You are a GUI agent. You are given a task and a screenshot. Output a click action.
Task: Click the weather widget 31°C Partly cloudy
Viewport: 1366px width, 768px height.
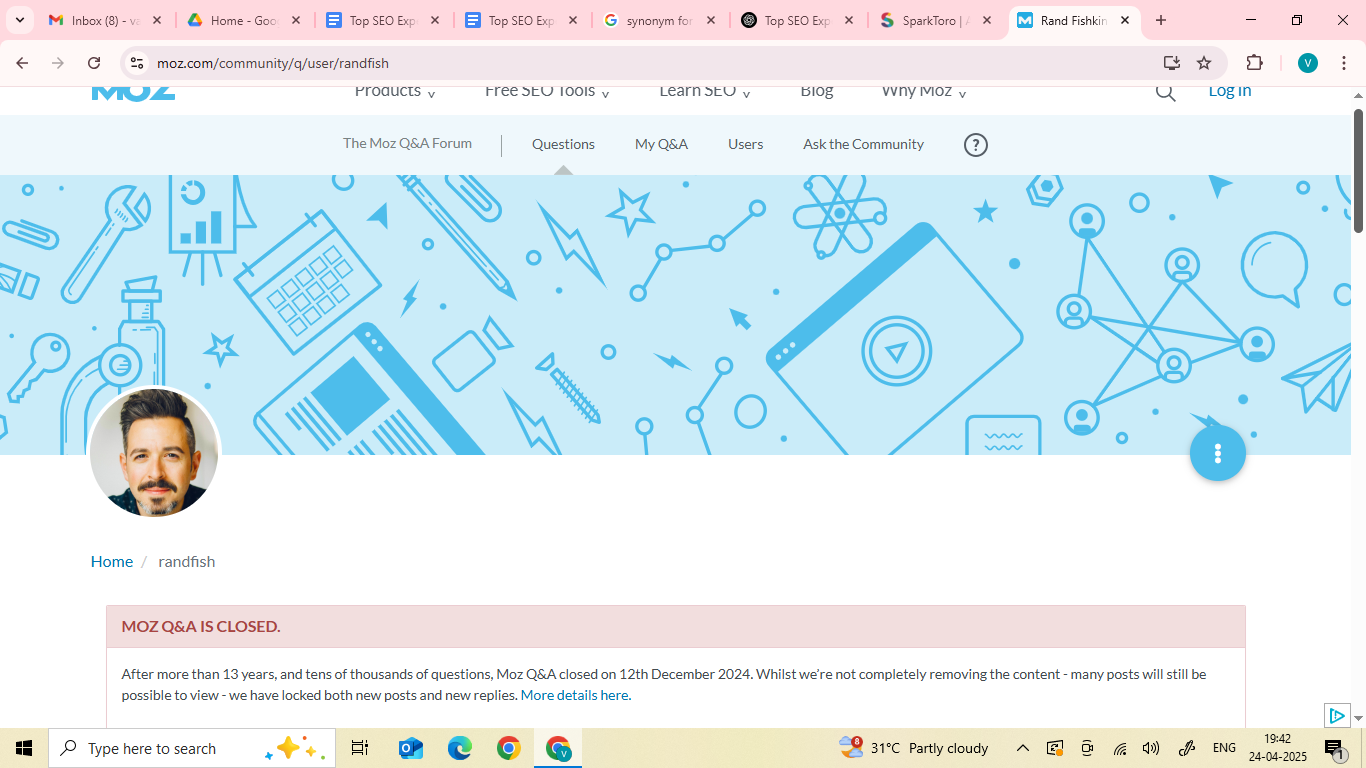pyautogui.click(x=914, y=748)
